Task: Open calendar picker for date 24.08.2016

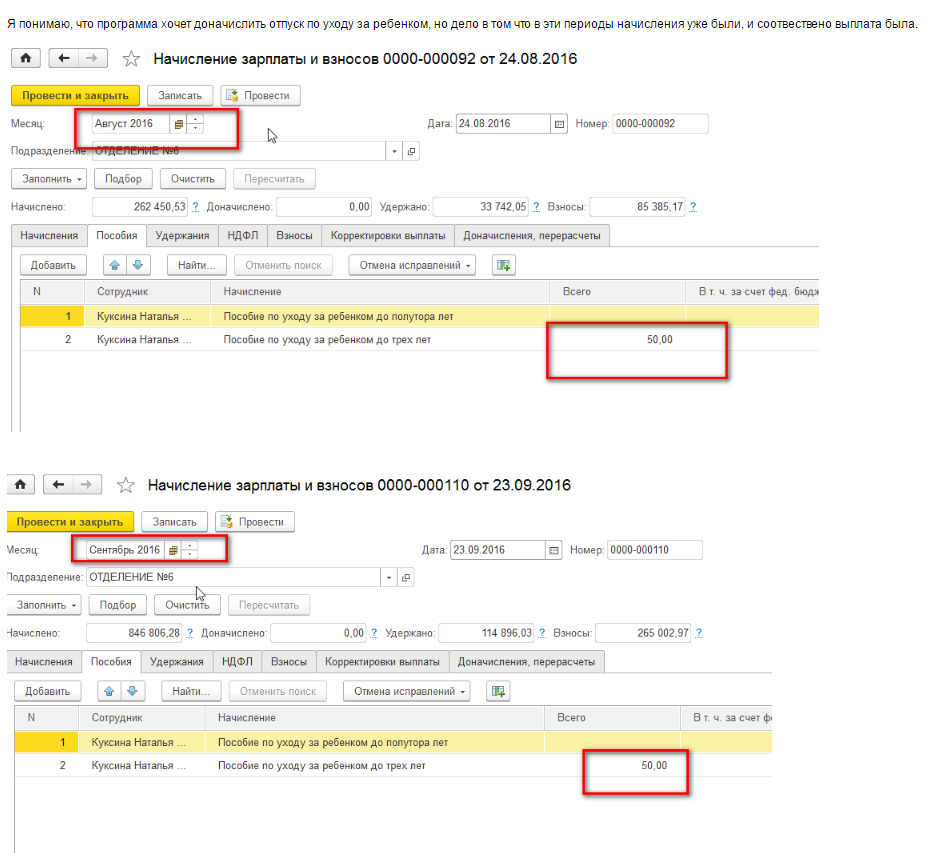Action: pyautogui.click(x=560, y=124)
